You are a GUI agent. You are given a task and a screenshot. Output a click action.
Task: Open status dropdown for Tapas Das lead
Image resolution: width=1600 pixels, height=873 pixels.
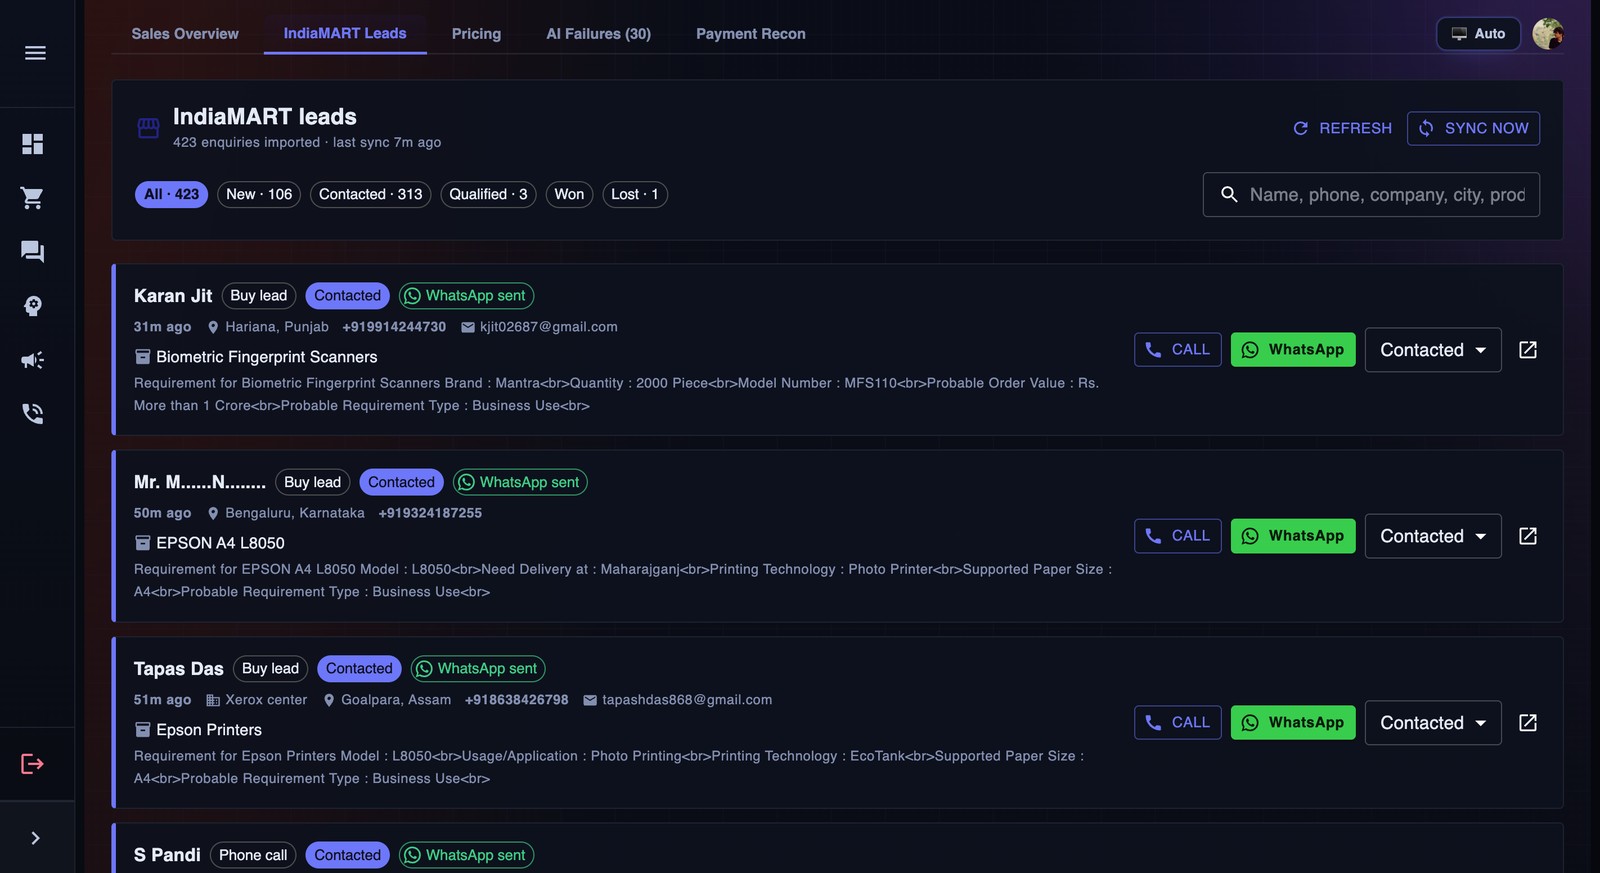coord(1433,723)
